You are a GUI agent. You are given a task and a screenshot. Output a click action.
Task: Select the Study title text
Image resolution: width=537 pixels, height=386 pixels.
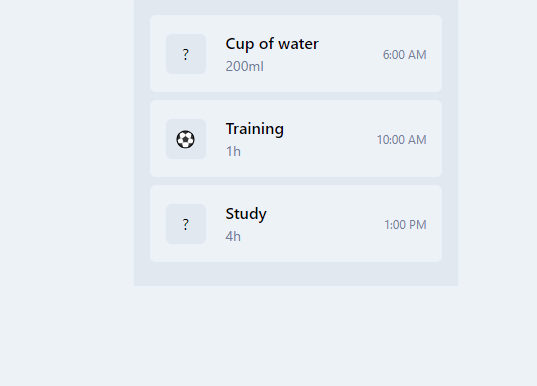[x=246, y=214]
